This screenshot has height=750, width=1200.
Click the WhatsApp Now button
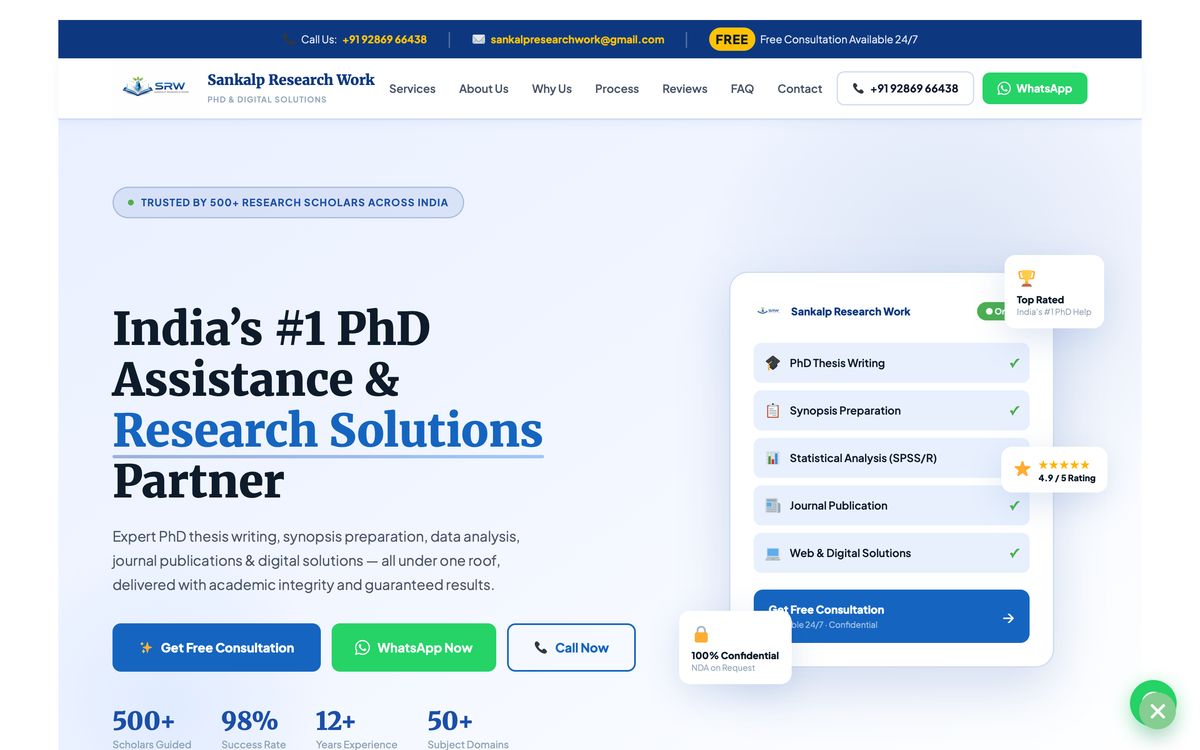click(x=414, y=648)
